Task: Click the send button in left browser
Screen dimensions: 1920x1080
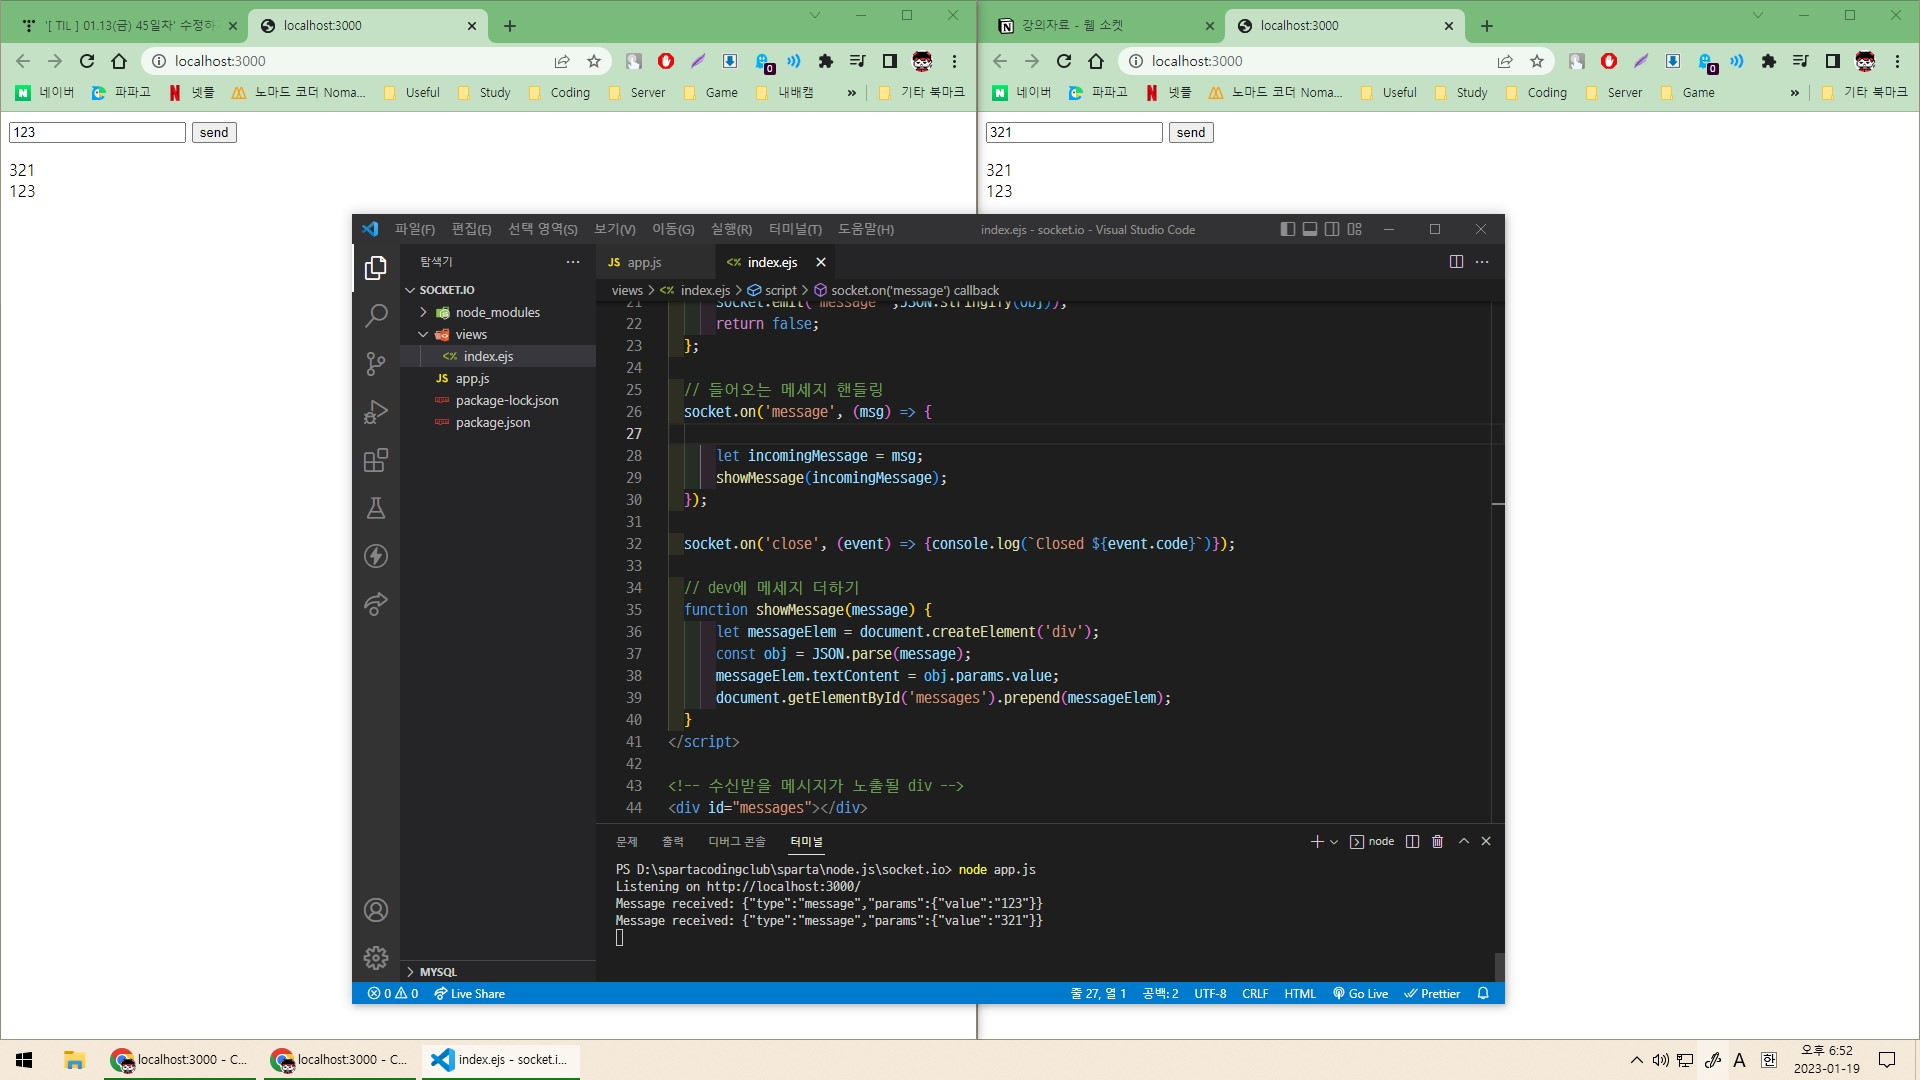Action: pos(214,133)
